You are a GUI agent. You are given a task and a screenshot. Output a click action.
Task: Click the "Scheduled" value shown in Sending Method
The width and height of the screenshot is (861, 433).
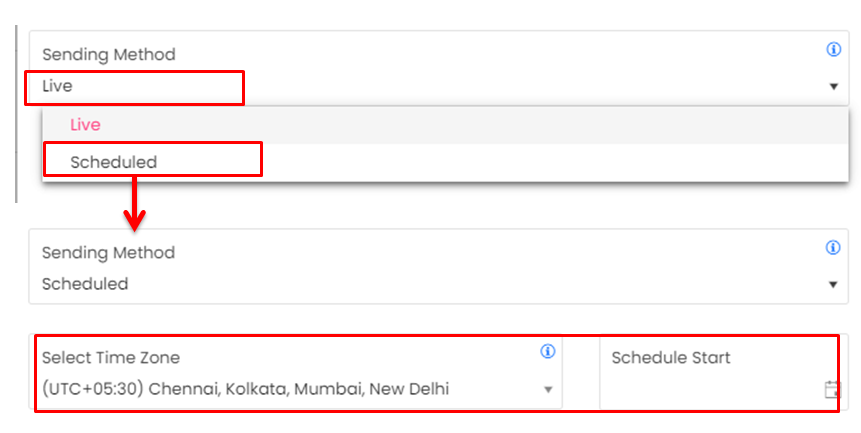85,284
